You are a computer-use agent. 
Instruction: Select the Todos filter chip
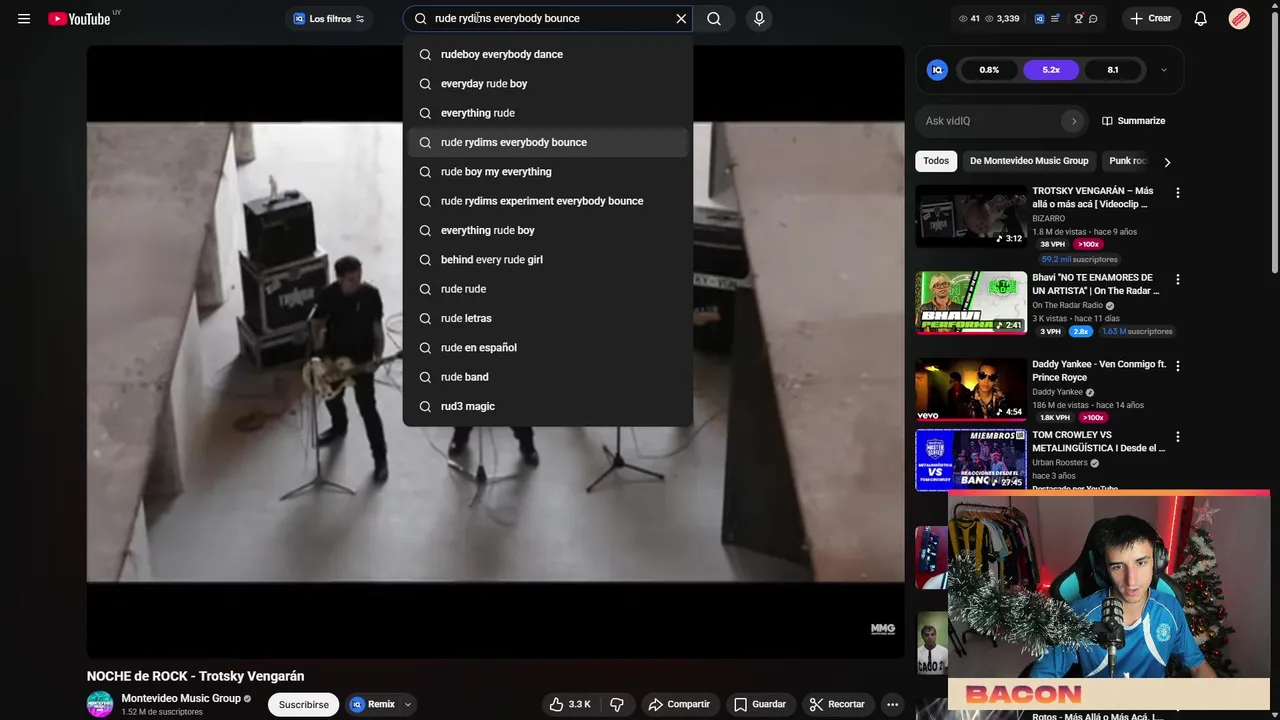pos(936,161)
